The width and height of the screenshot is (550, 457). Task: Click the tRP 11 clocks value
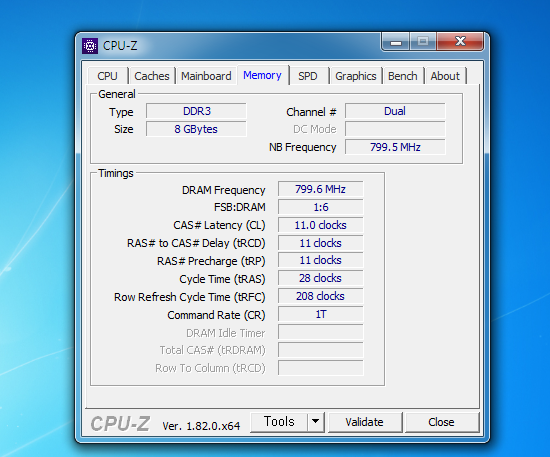[321, 260]
